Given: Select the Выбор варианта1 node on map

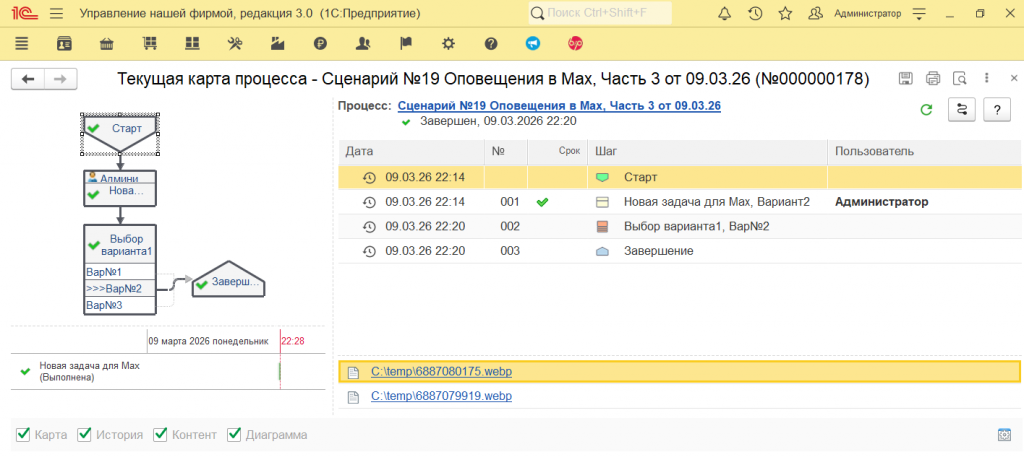Looking at the screenshot, I should pos(120,244).
